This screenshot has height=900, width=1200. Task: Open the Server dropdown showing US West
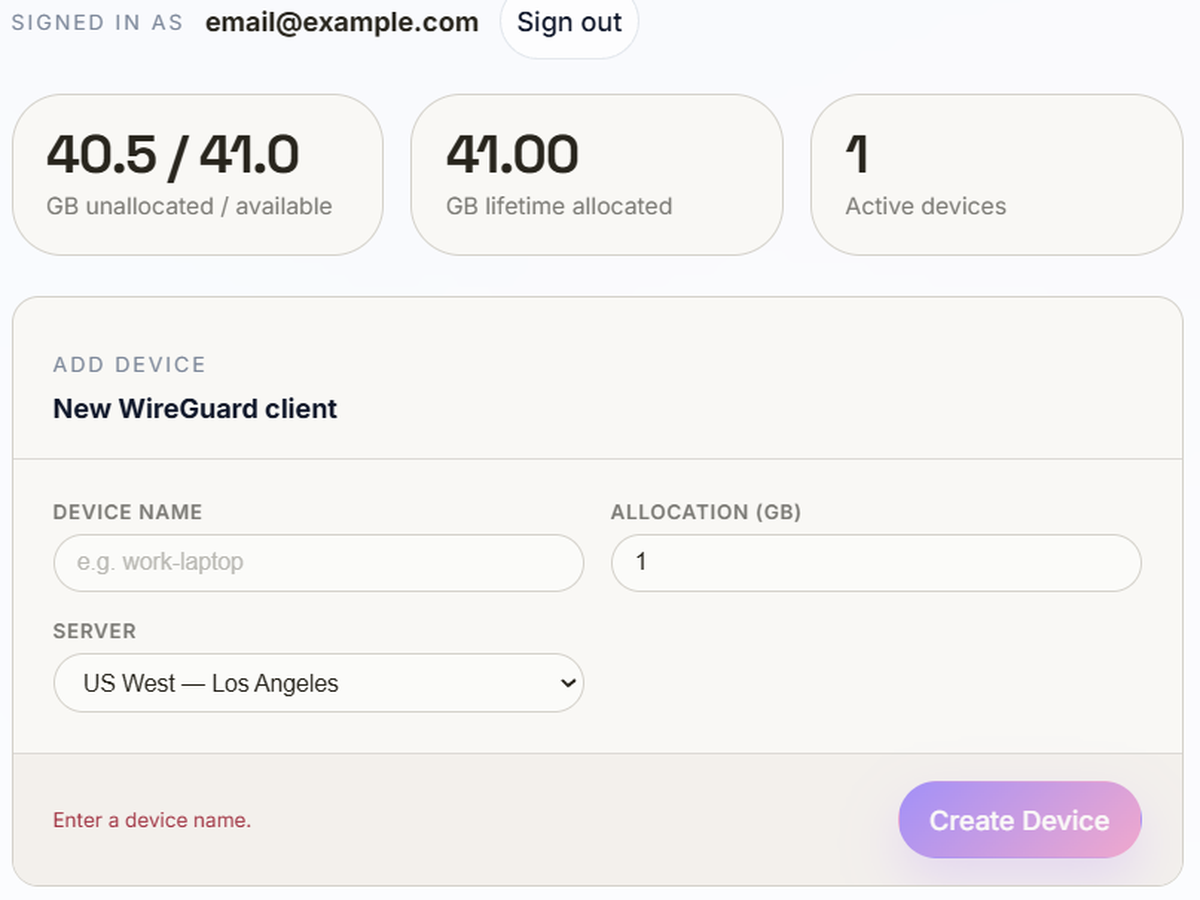click(318, 683)
